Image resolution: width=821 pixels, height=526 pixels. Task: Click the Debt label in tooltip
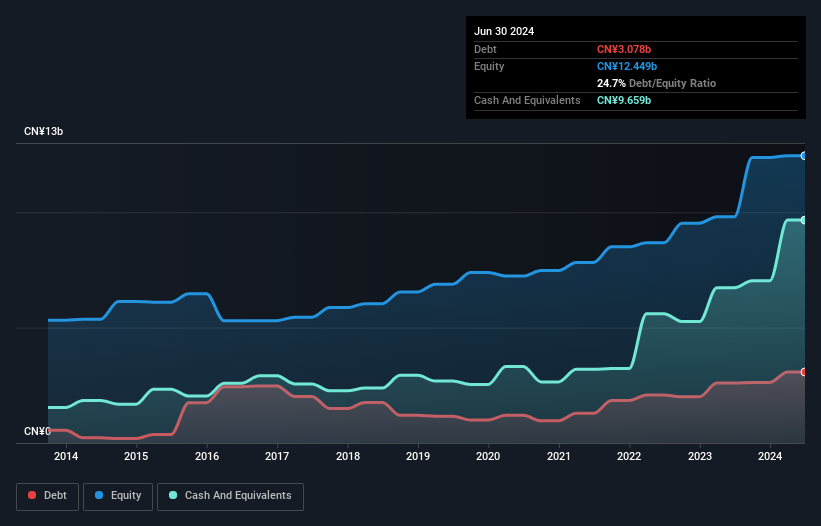(485, 49)
